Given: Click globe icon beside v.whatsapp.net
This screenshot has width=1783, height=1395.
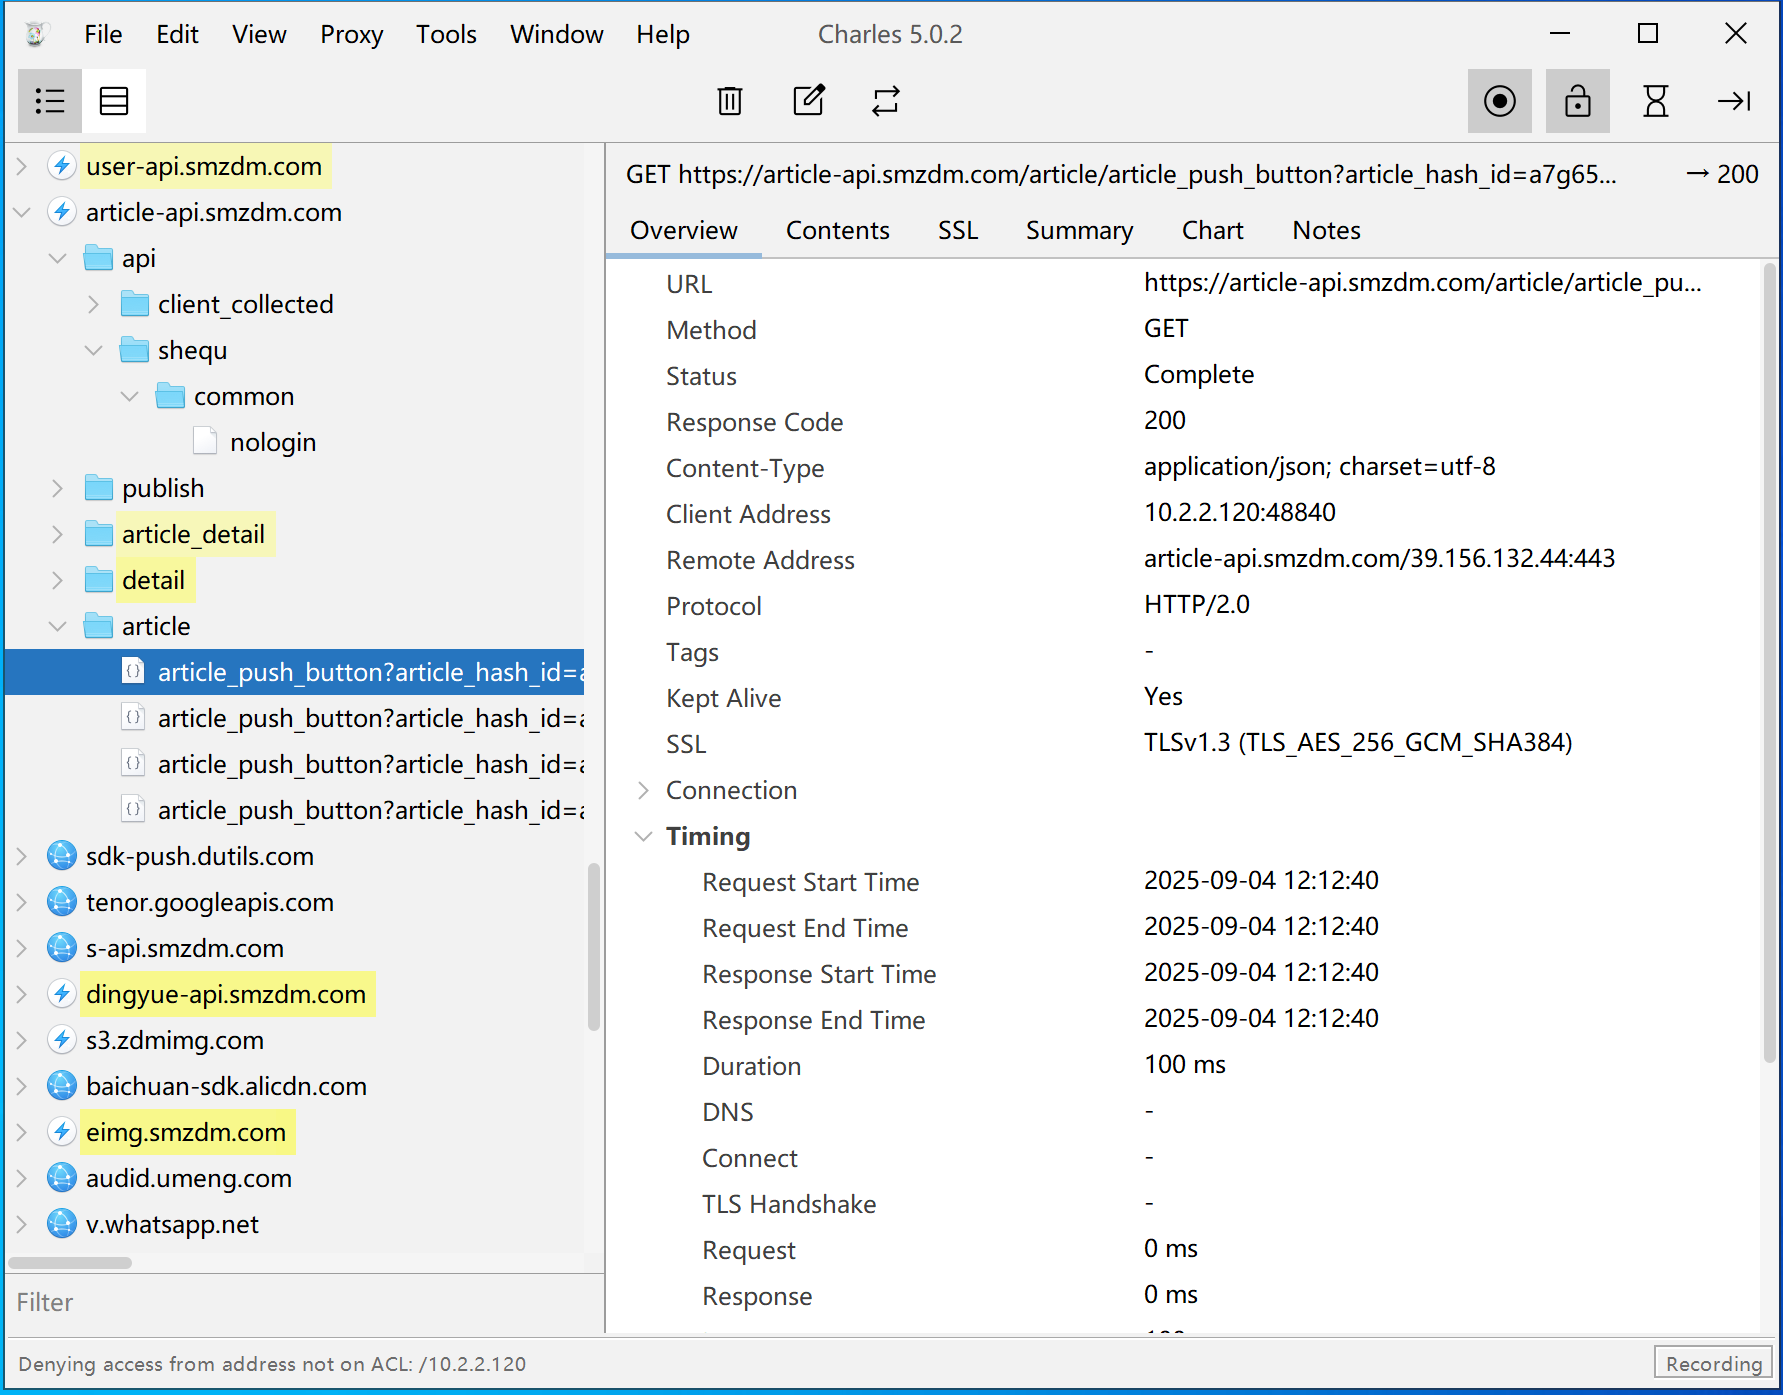Looking at the screenshot, I should coord(62,1224).
